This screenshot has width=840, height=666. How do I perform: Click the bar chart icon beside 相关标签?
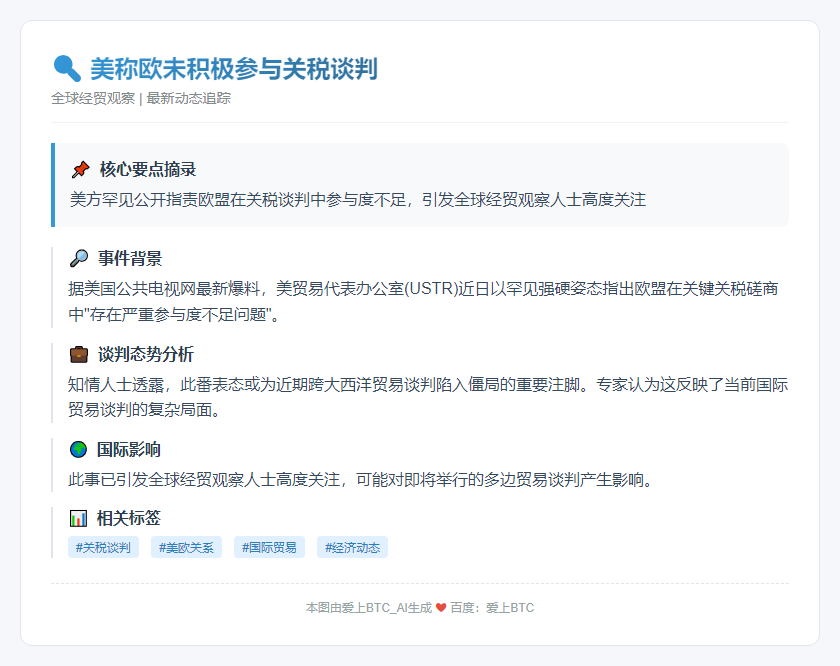coord(78,519)
